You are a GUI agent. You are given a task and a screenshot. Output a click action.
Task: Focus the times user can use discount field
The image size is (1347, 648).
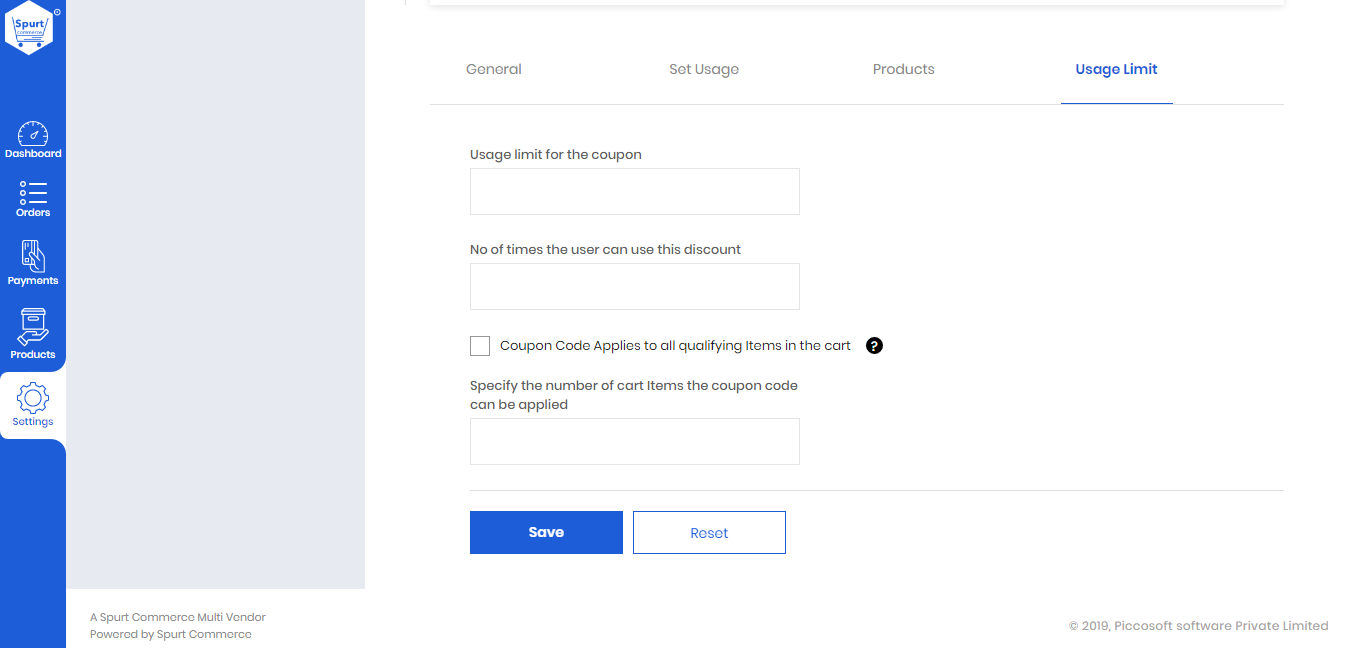[x=635, y=286]
